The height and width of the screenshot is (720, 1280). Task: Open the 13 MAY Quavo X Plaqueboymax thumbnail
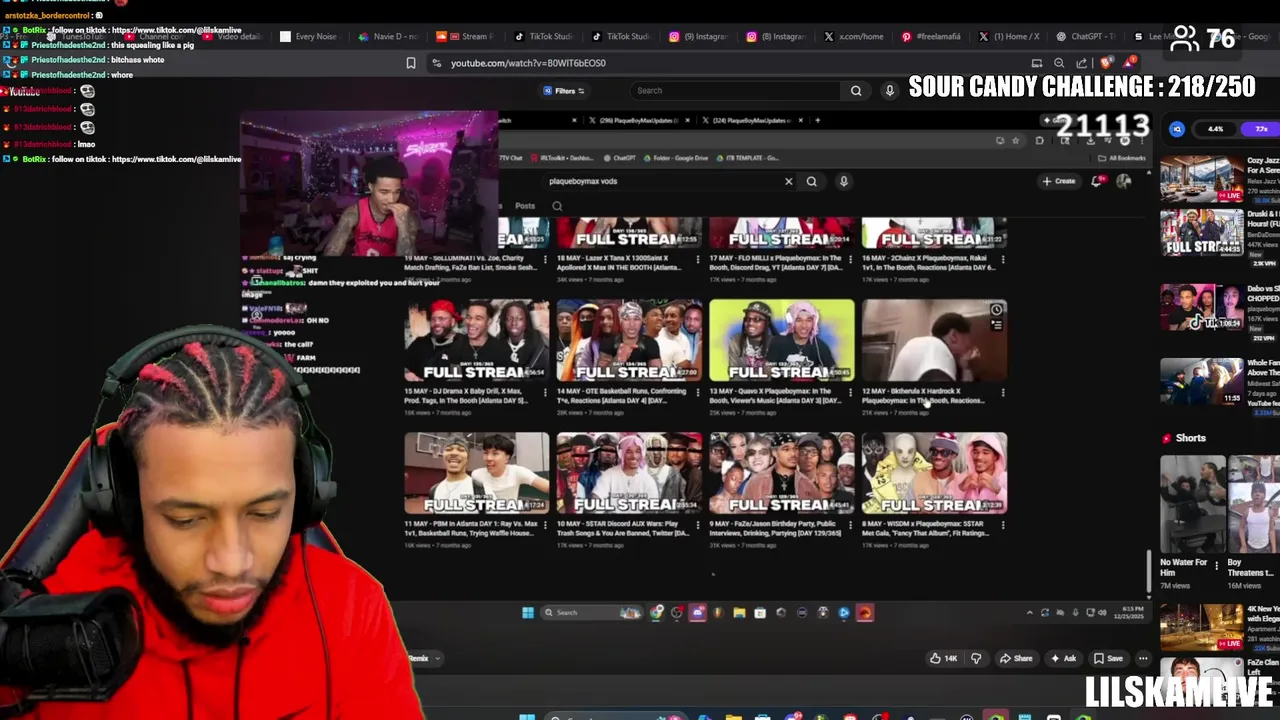coord(782,340)
